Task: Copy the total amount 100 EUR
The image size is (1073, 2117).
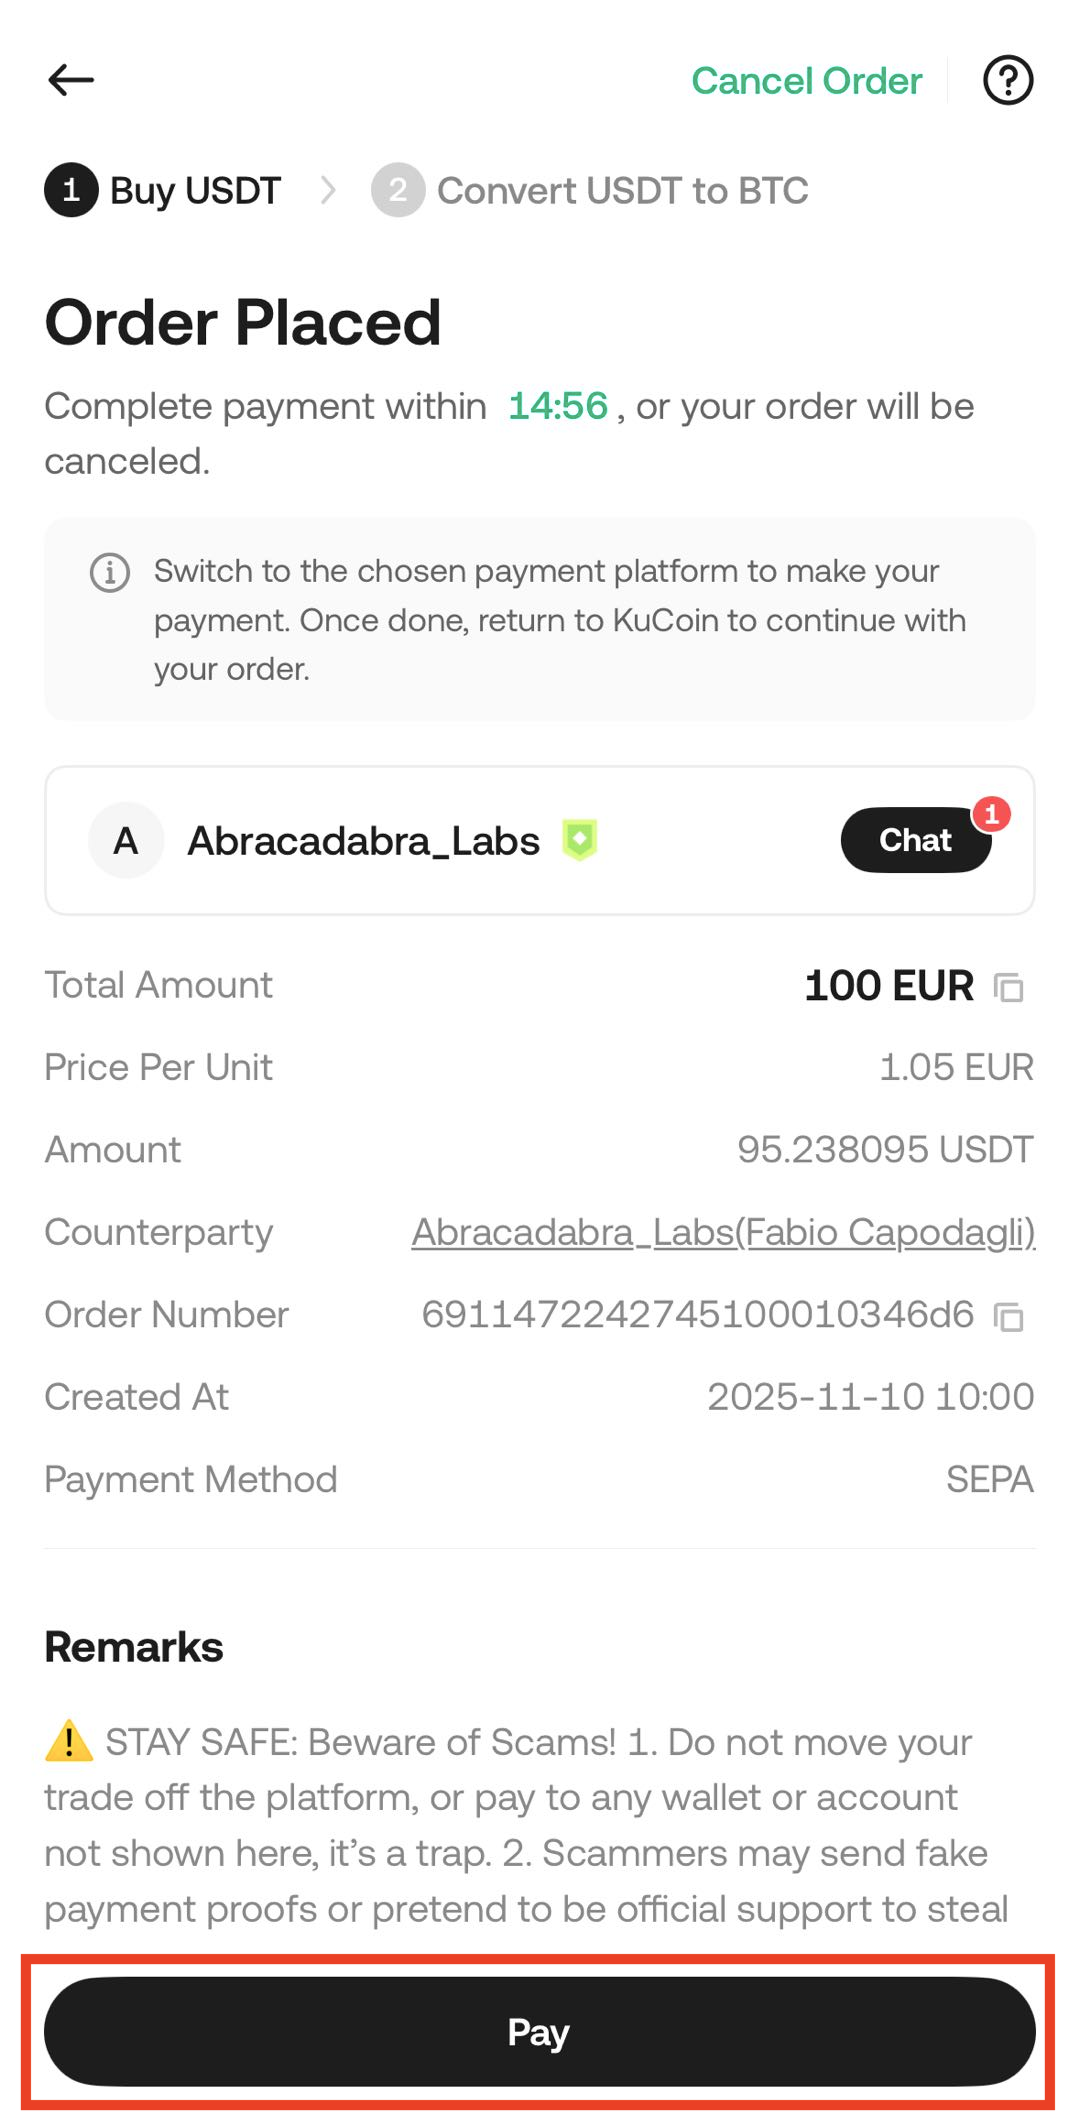Action: tap(1008, 988)
